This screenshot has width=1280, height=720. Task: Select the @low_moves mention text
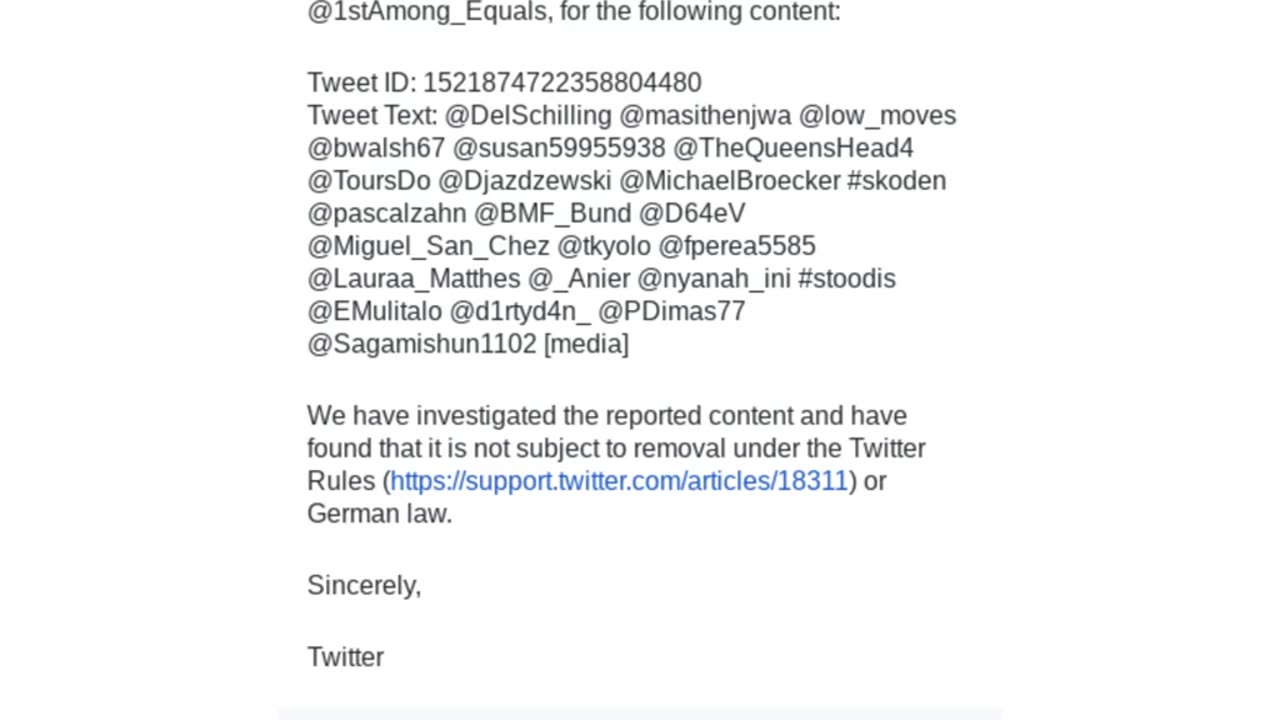(876, 116)
